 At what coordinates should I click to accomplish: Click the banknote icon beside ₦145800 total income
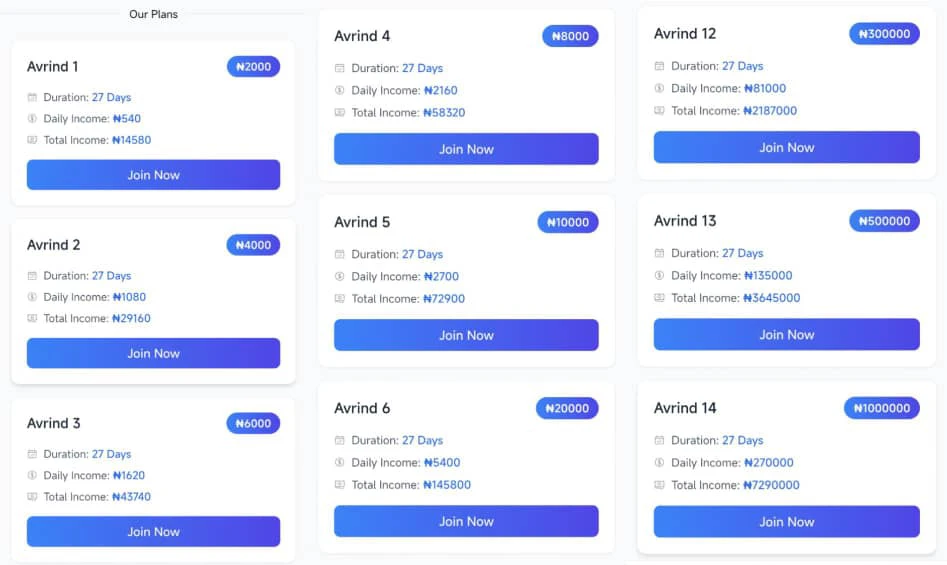339,485
